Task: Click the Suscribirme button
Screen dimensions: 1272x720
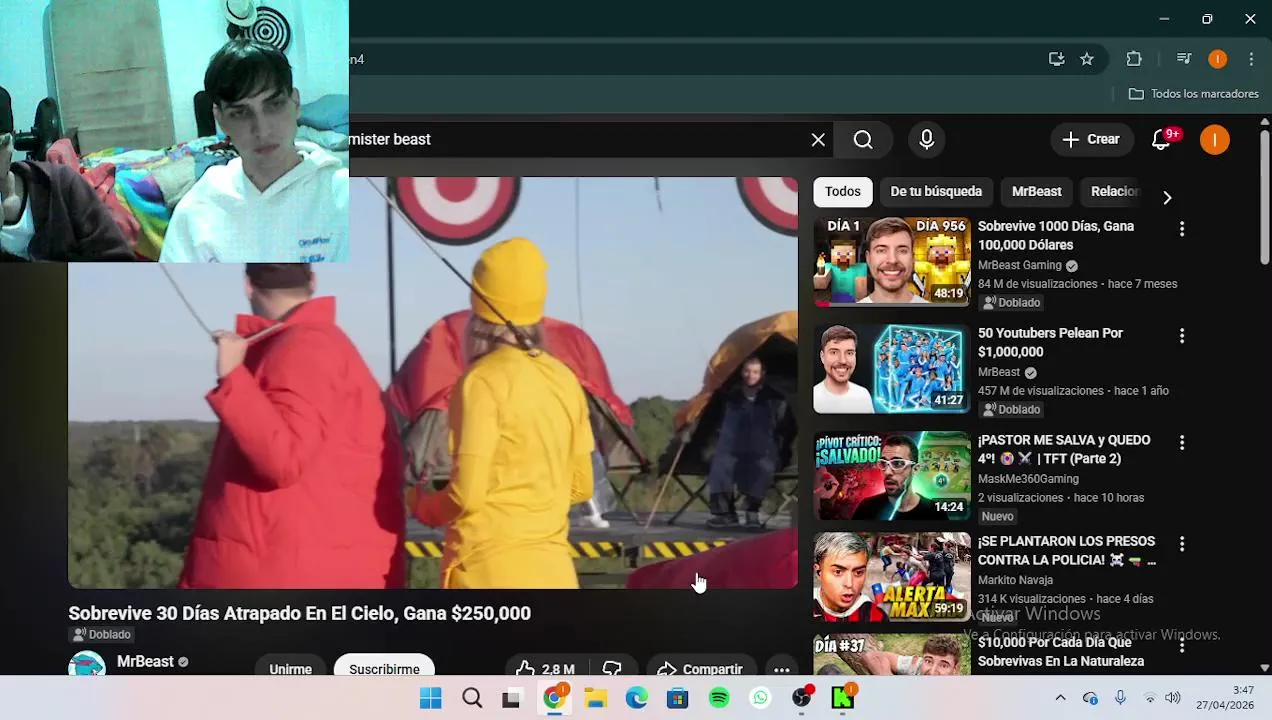Action: (384, 666)
